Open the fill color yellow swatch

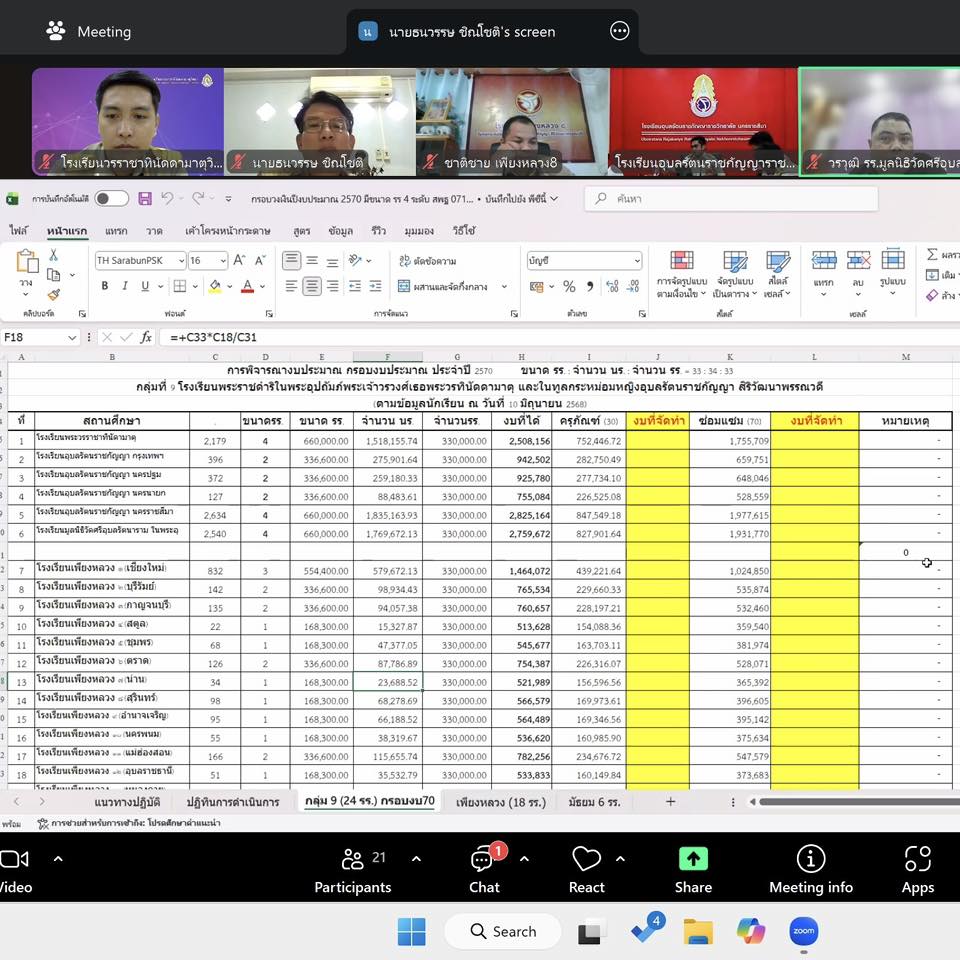(x=214, y=286)
